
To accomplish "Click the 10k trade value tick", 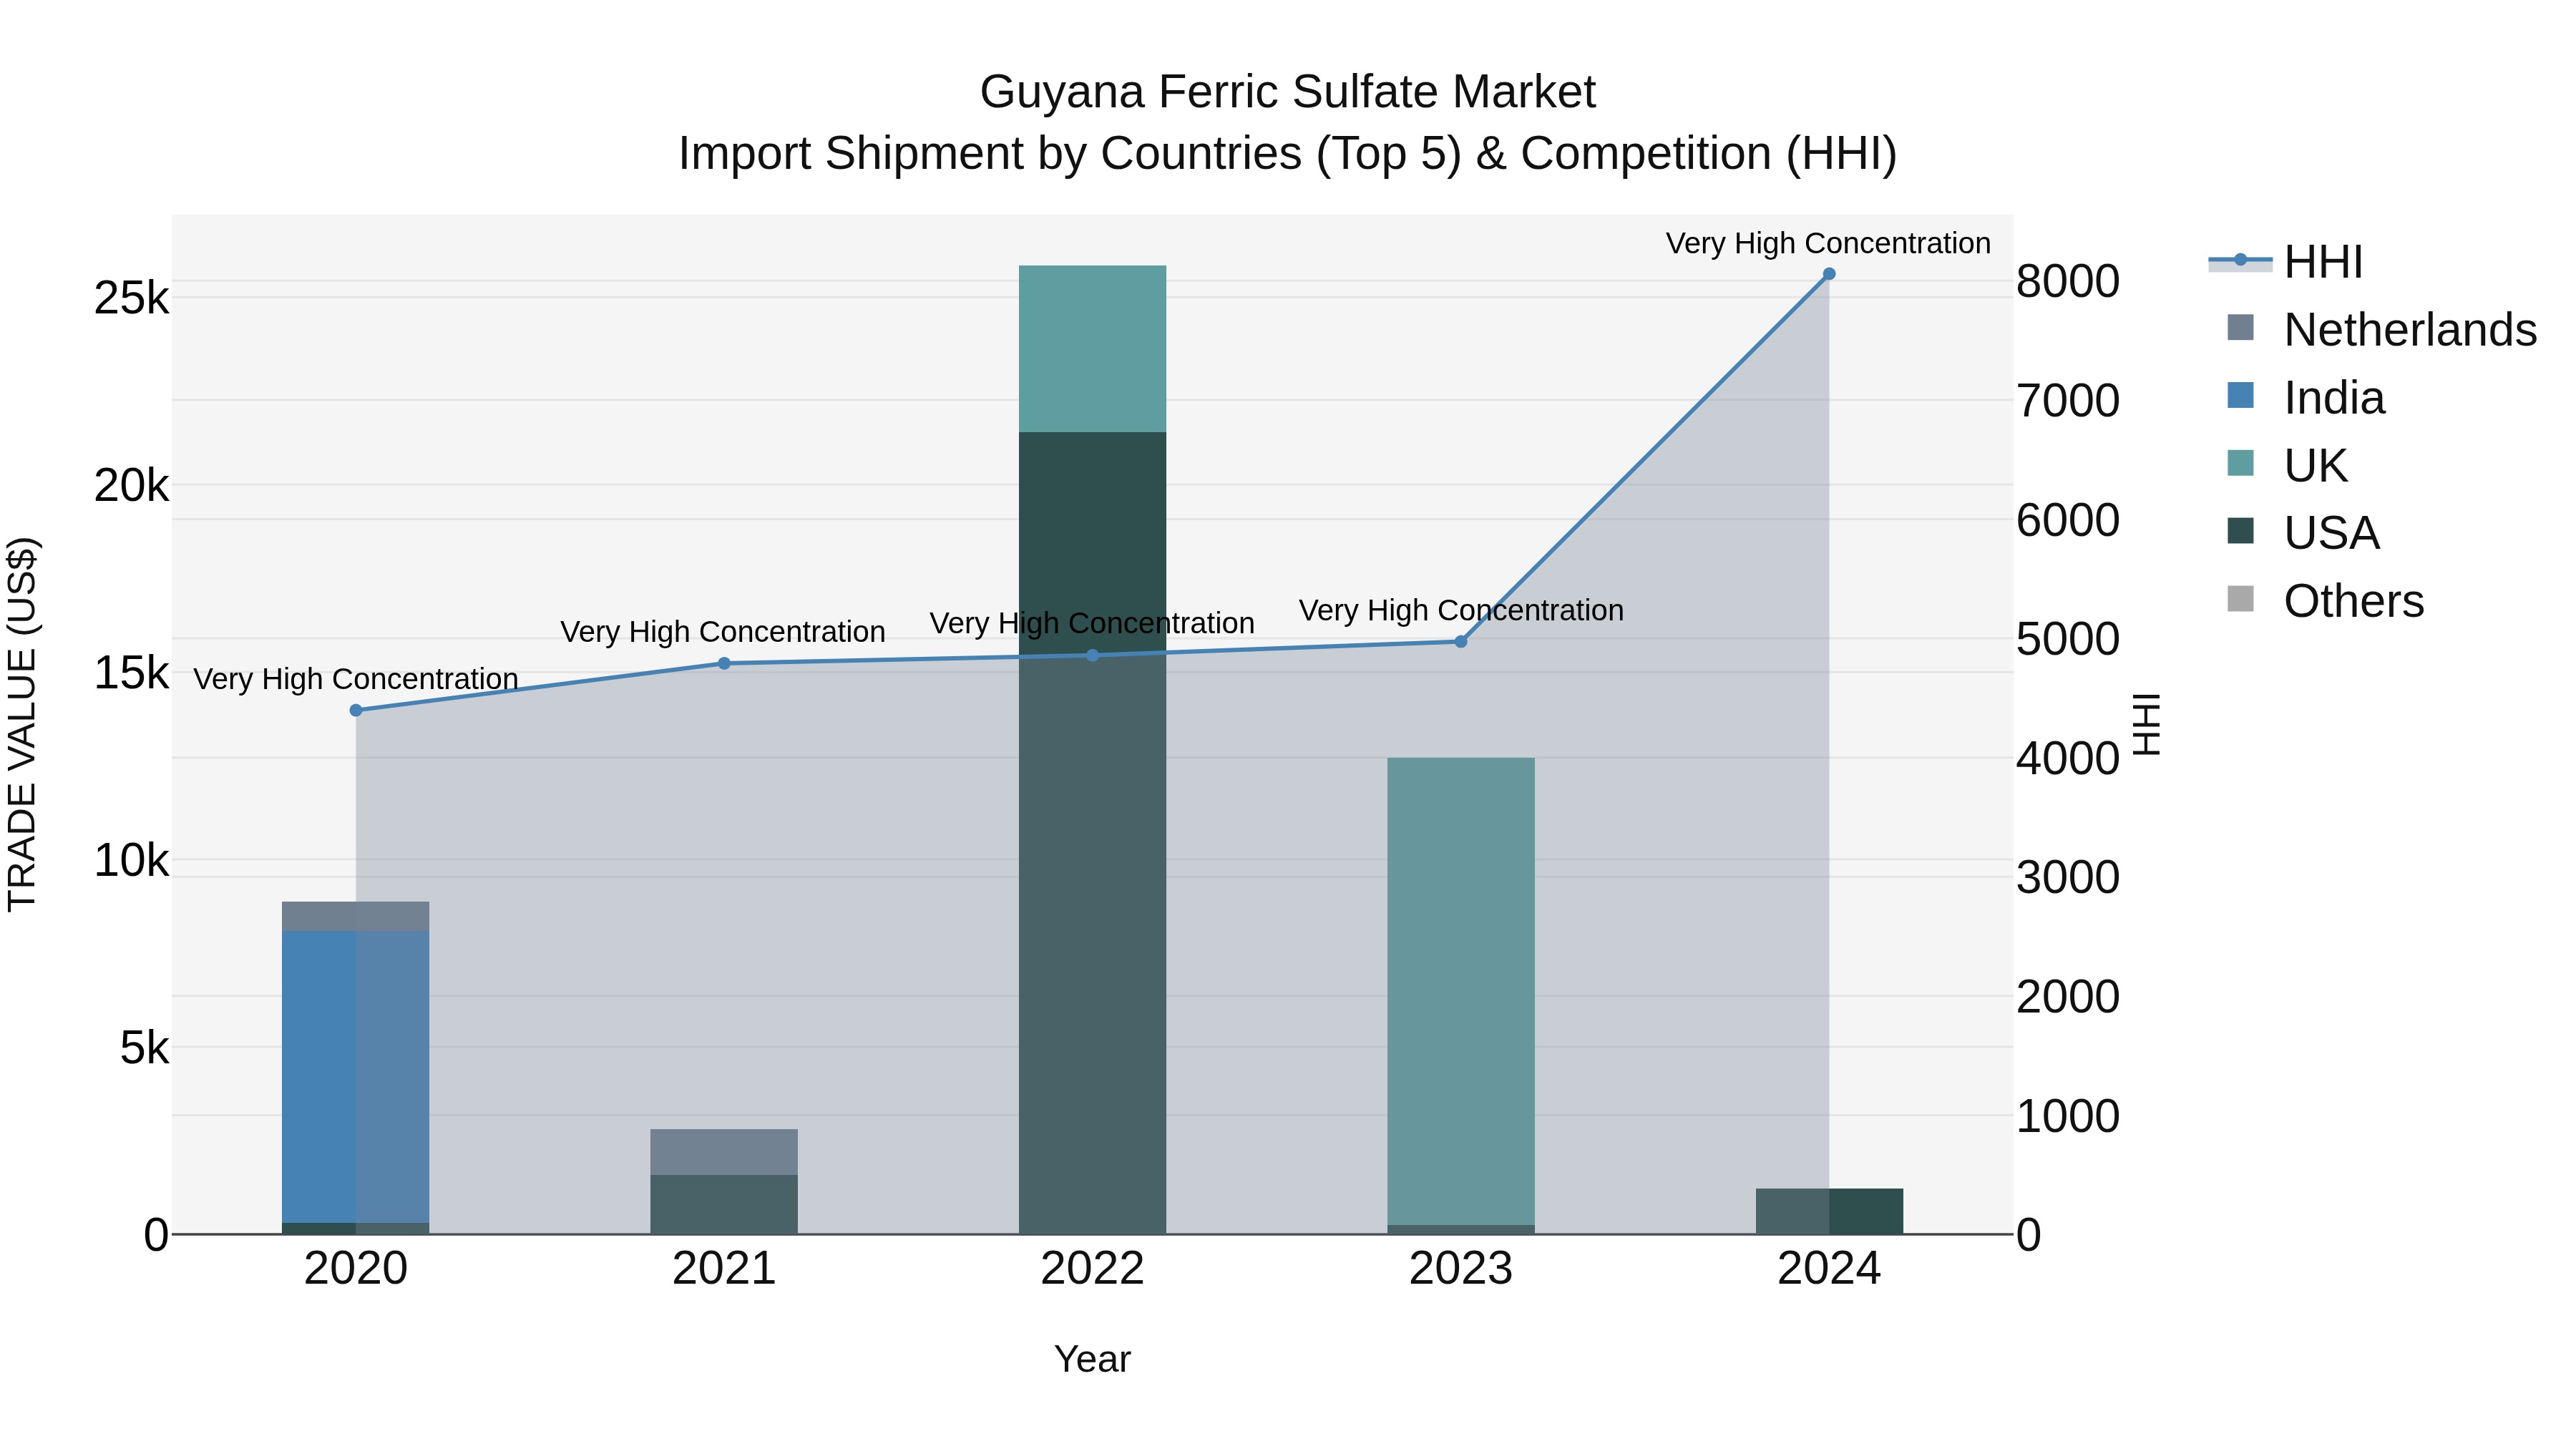I will click(x=131, y=860).
